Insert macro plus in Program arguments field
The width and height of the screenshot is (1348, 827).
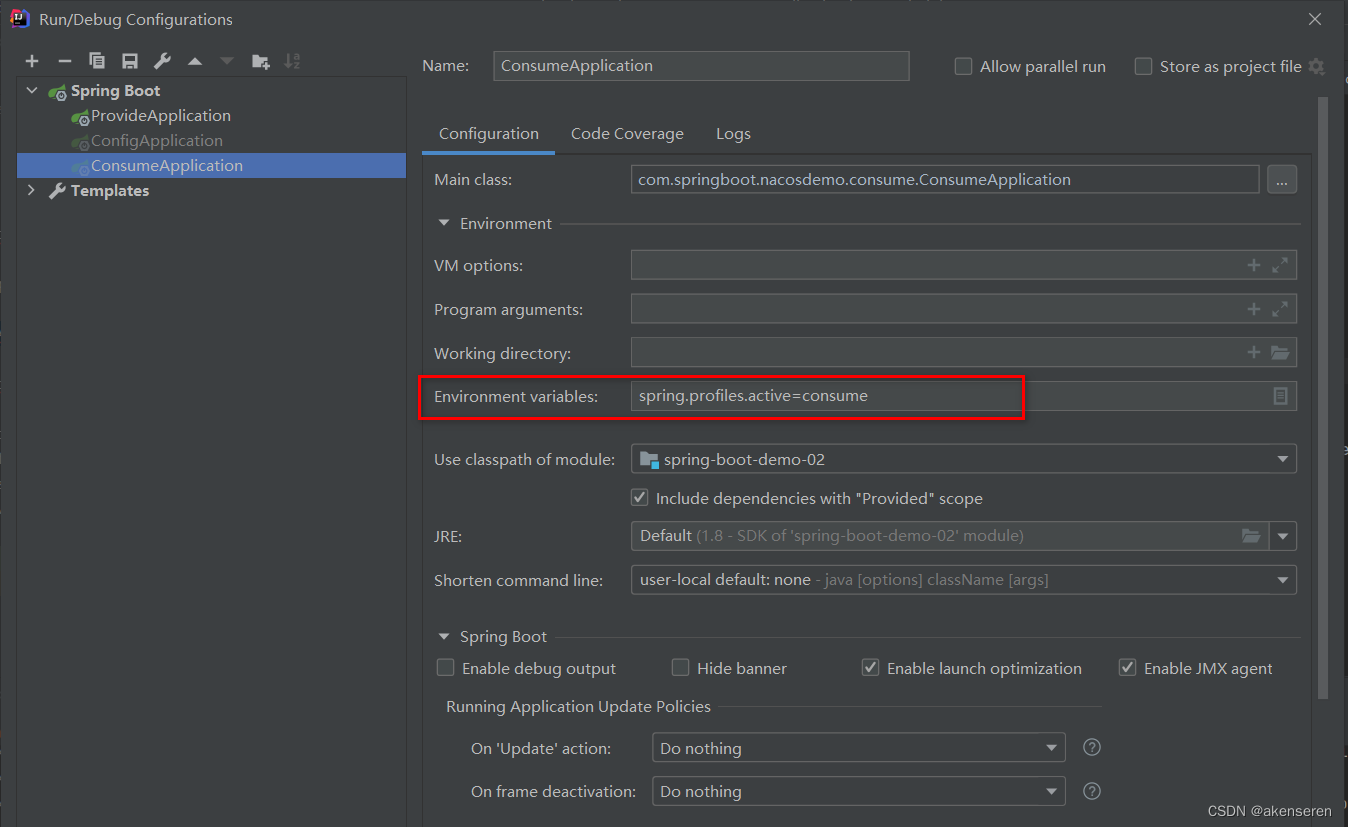[1254, 310]
